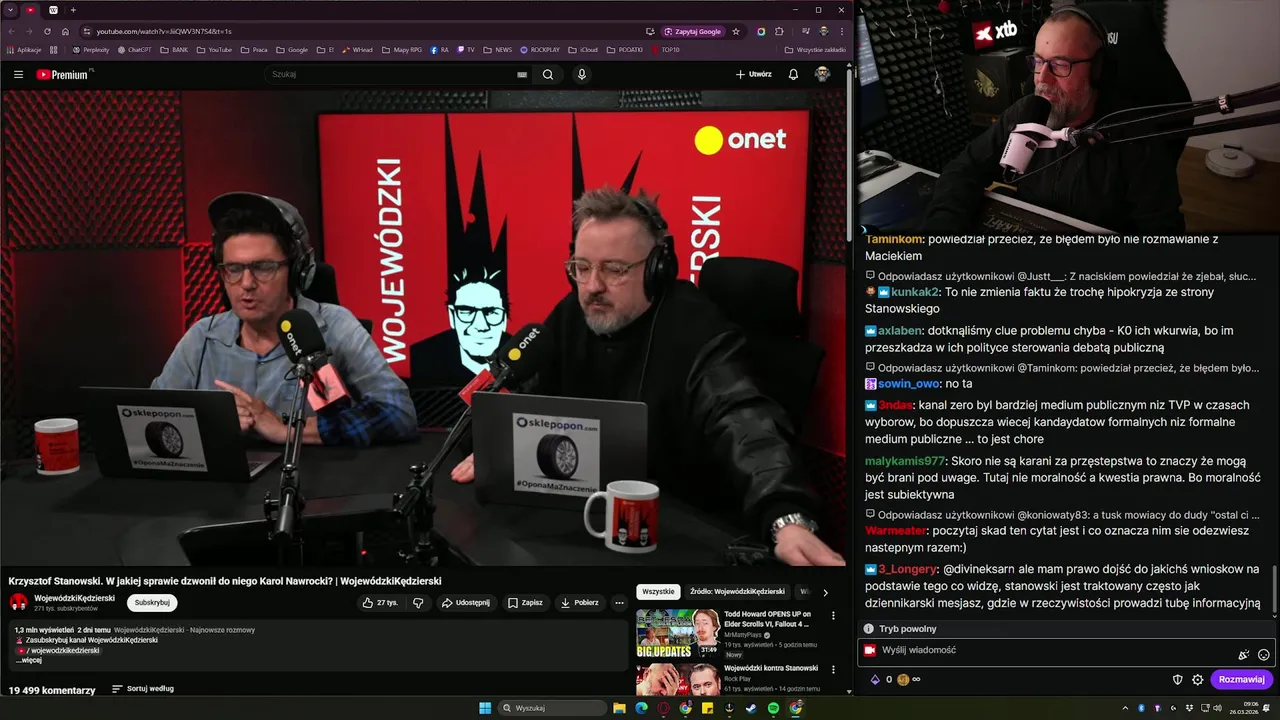Save the video with Zapisz
The image size is (1280, 720).
tap(524, 603)
